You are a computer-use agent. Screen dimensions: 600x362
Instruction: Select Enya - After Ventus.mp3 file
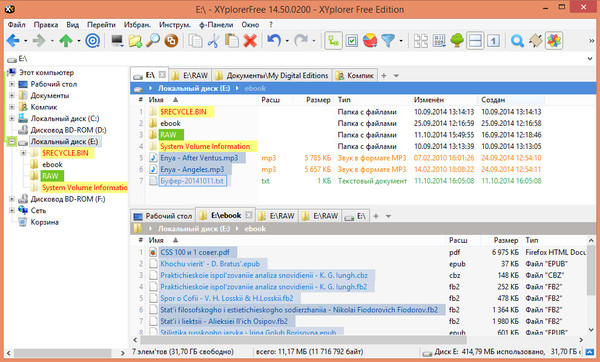coord(199,158)
